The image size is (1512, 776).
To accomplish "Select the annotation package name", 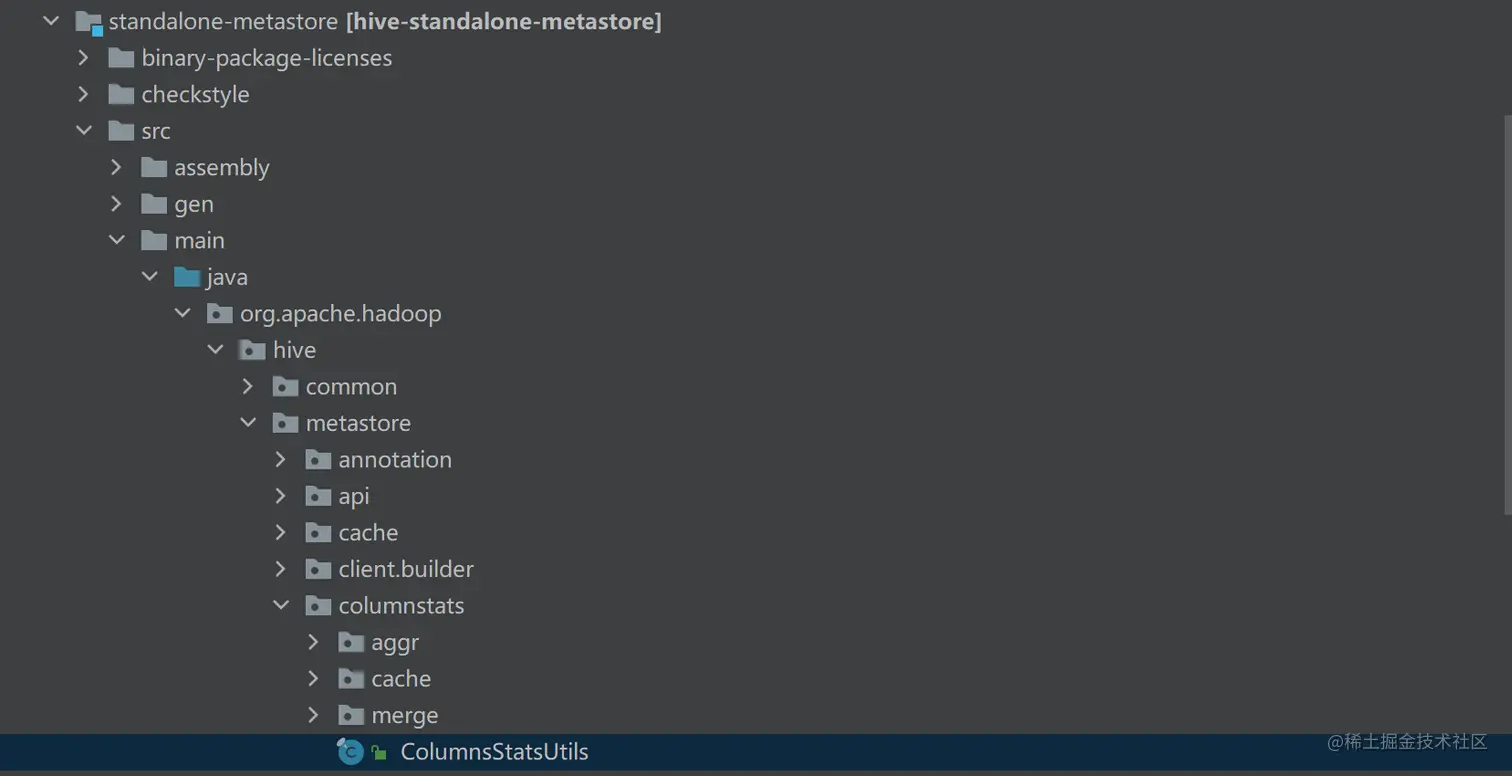I will tap(395, 460).
